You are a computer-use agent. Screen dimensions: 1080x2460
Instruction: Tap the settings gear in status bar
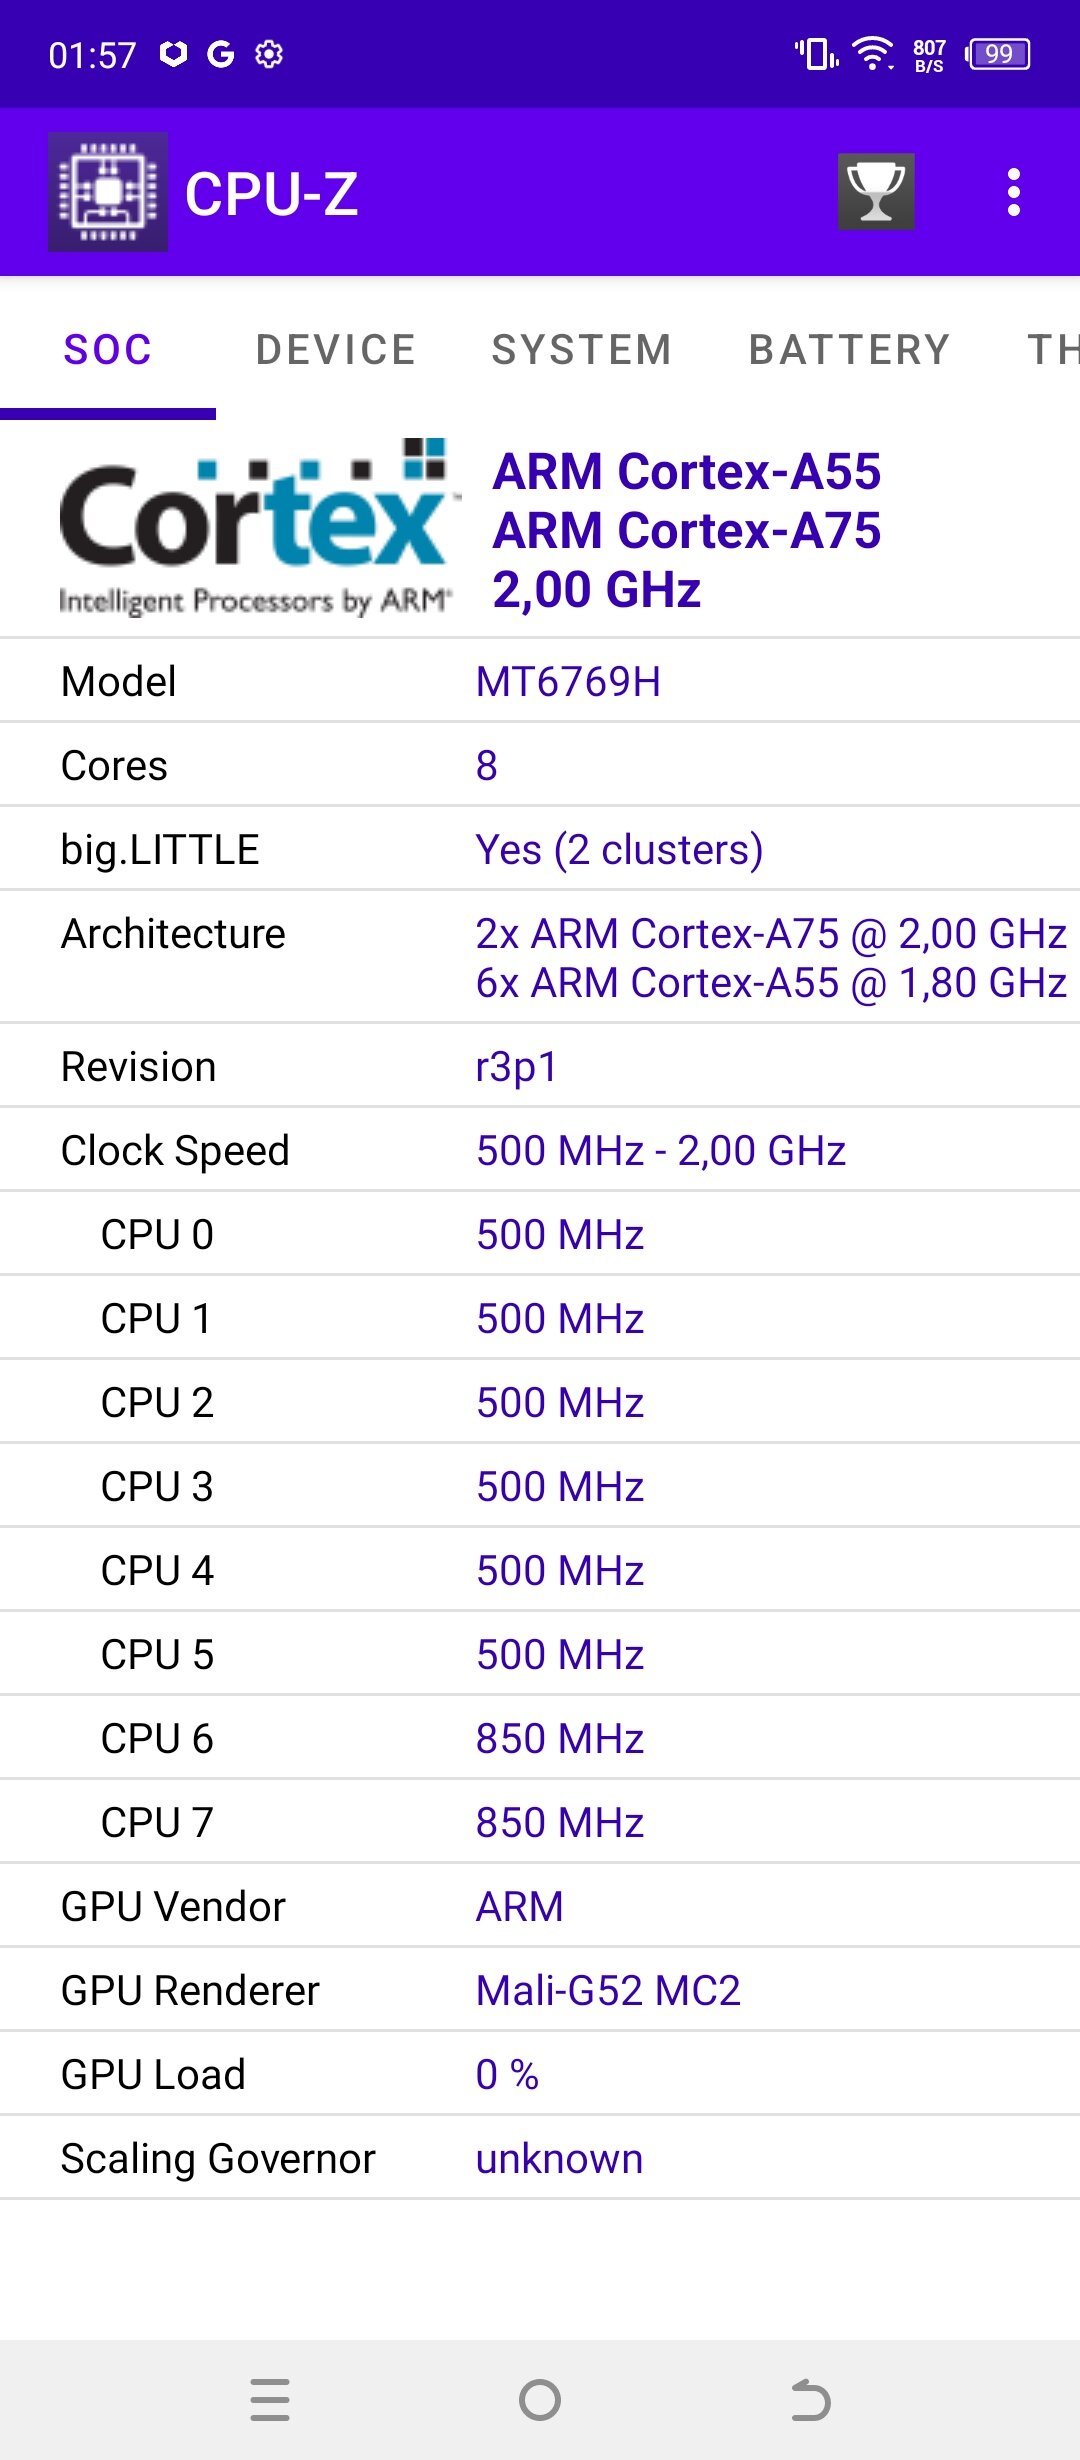(x=269, y=54)
